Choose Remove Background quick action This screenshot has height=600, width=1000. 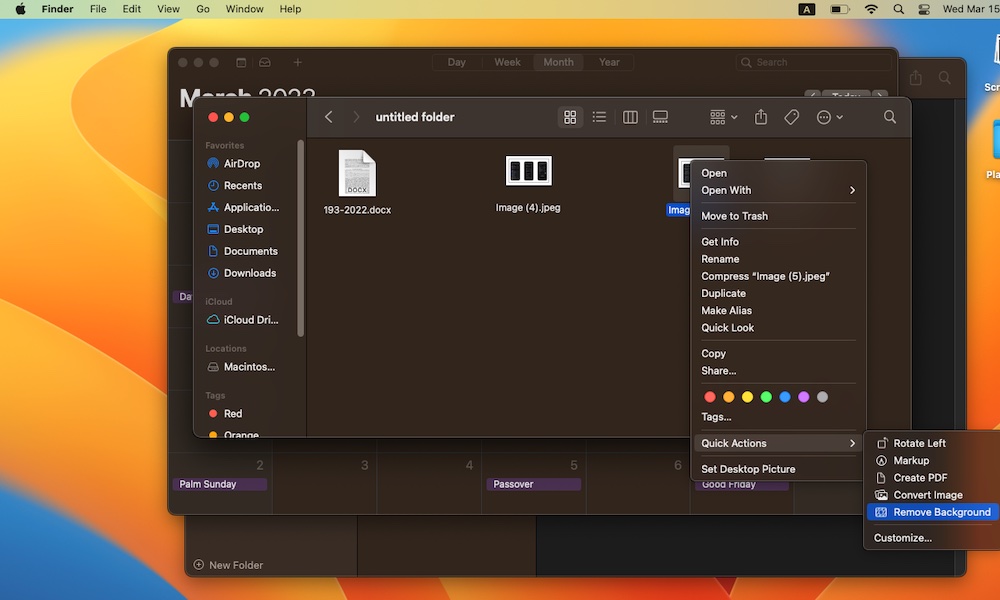pos(932,512)
